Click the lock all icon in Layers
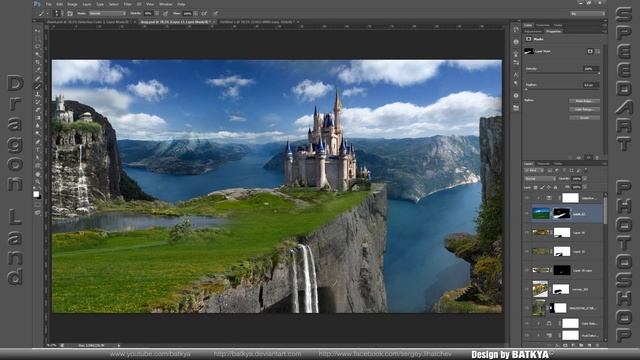Image resolution: width=640 pixels, height=360 pixels. coord(556,187)
